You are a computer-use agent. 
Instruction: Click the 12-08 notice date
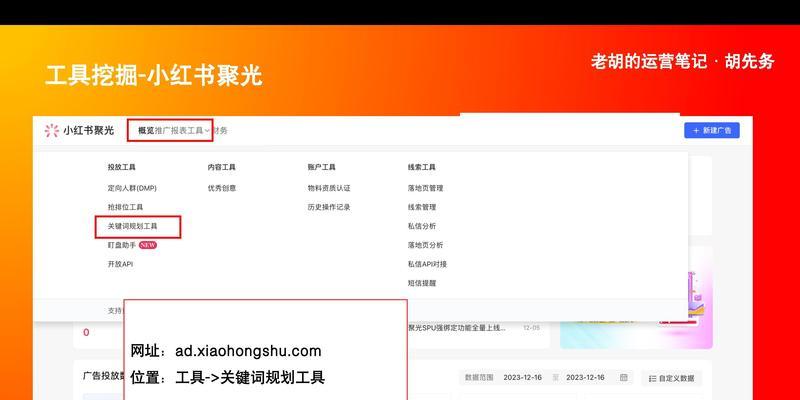tap(531, 328)
